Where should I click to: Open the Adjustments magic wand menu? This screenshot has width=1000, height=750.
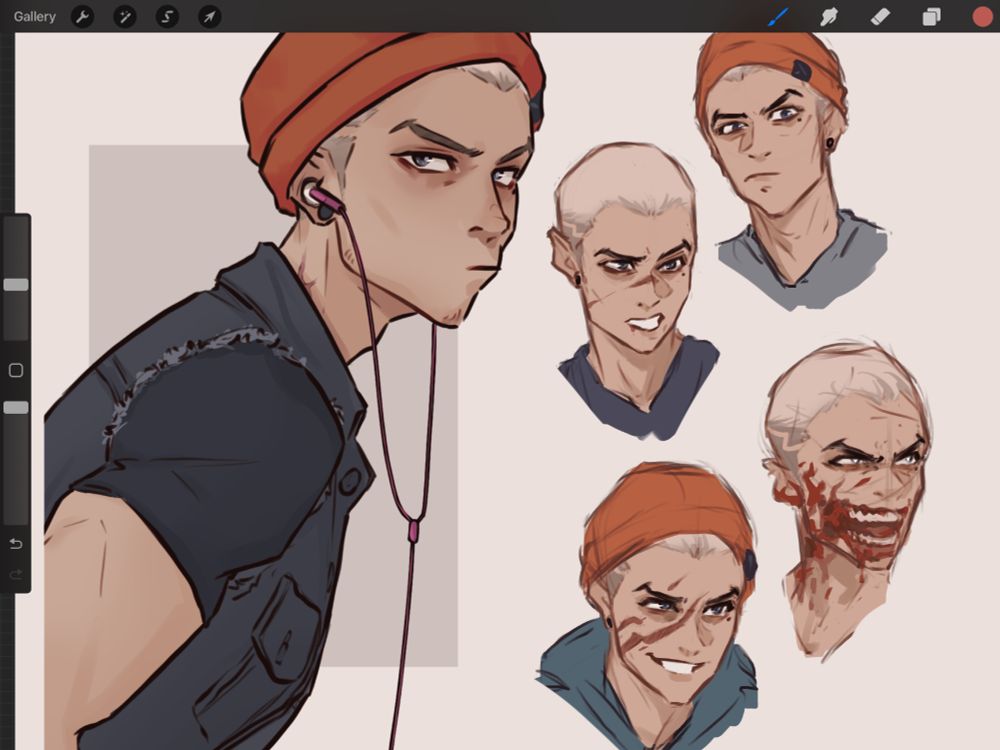click(x=125, y=17)
